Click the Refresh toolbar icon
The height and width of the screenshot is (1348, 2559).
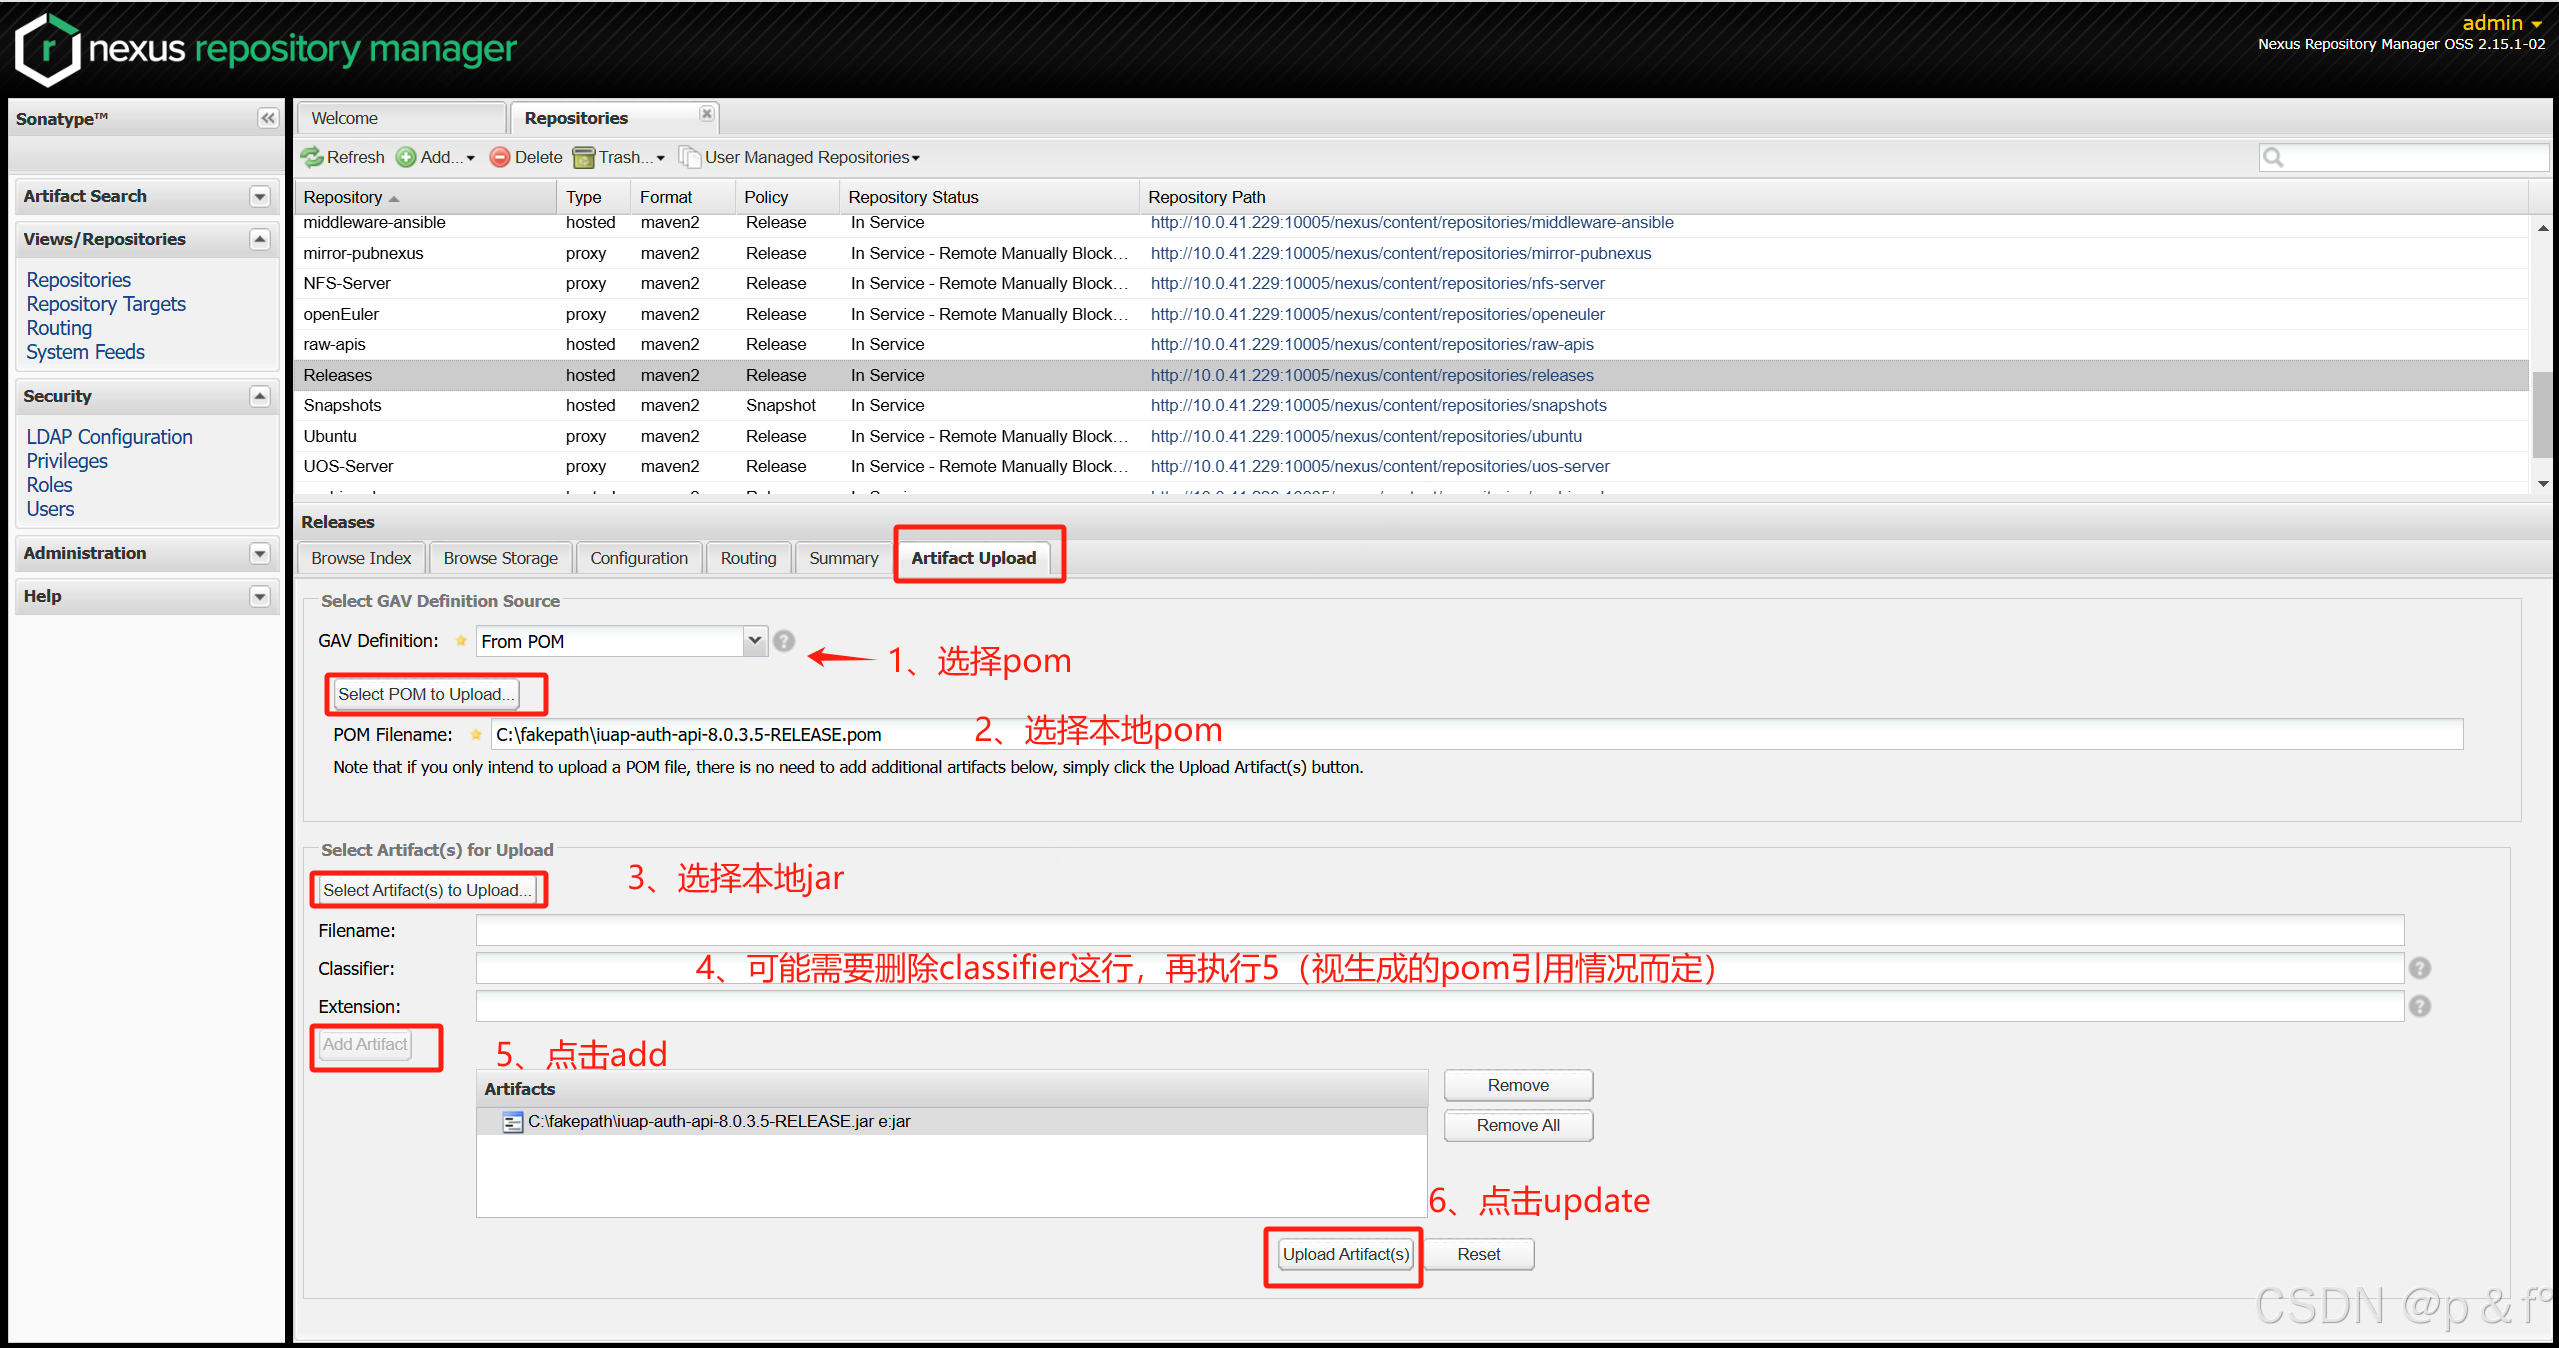tap(313, 157)
